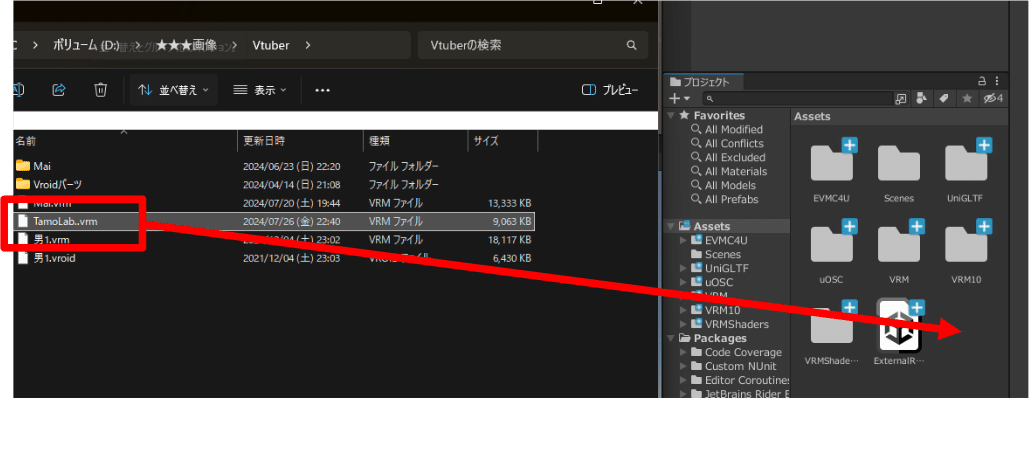Select the TamoLab..vrm file

tap(274, 221)
